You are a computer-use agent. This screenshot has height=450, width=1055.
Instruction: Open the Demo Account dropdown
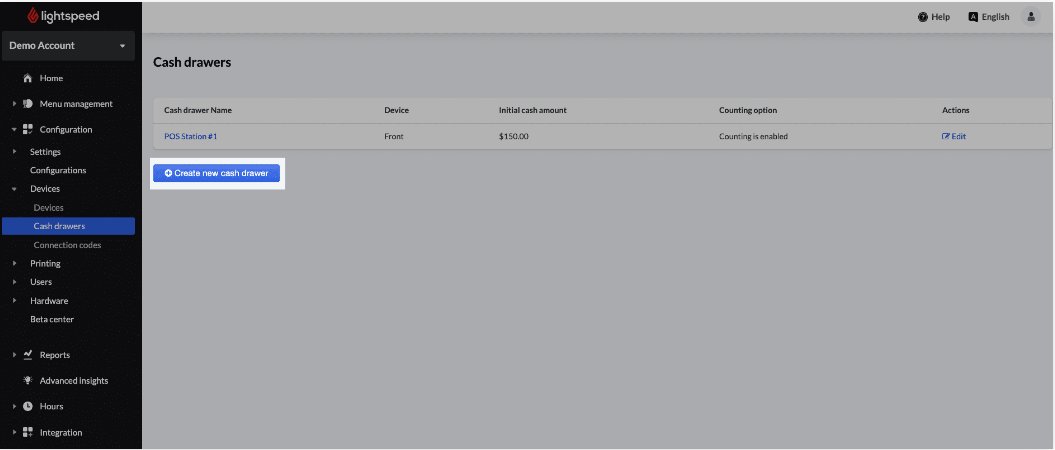(68, 46)
